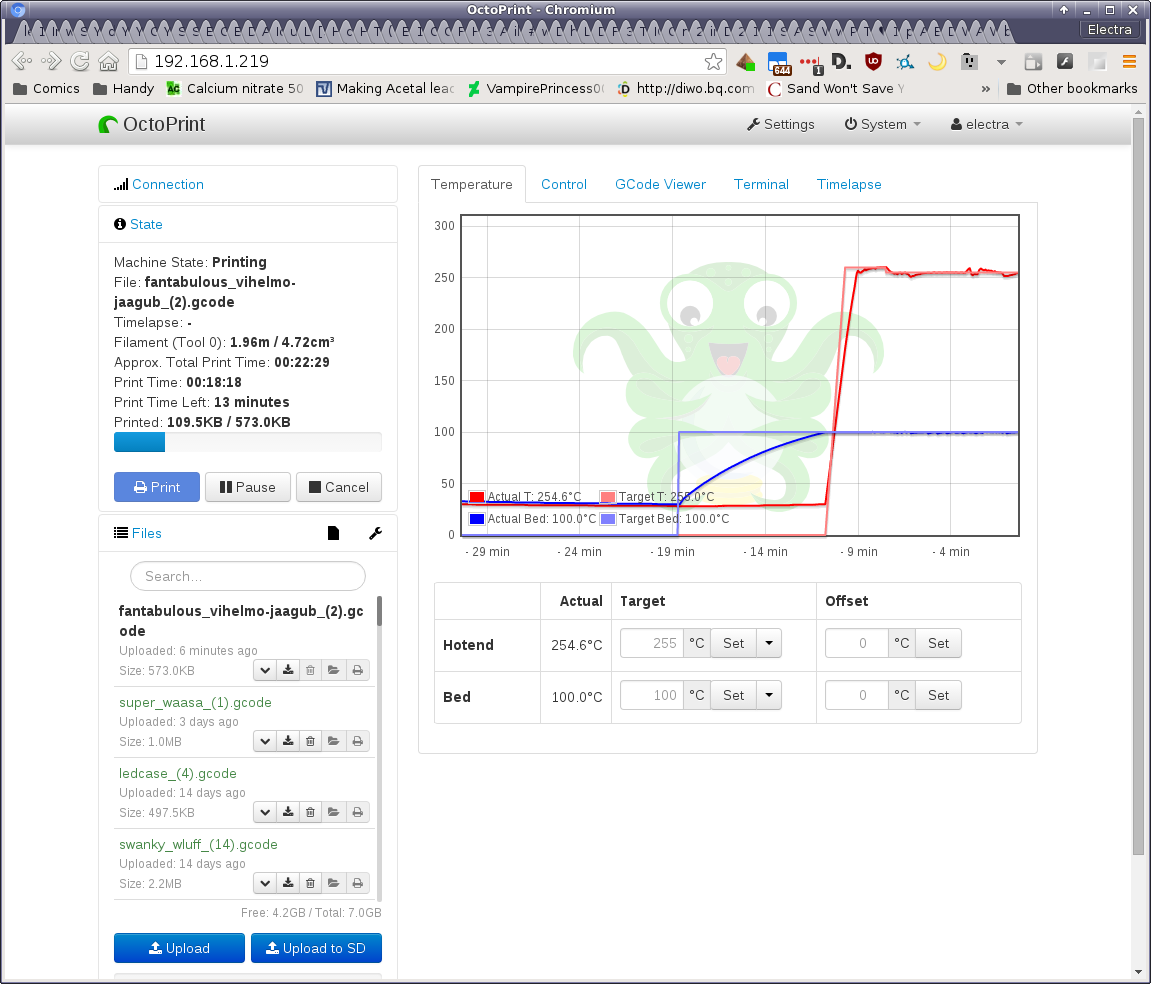Open the uBlock Origin extension icon
The width and height of the screenshot is (1151, 984).
click(873, 62)
